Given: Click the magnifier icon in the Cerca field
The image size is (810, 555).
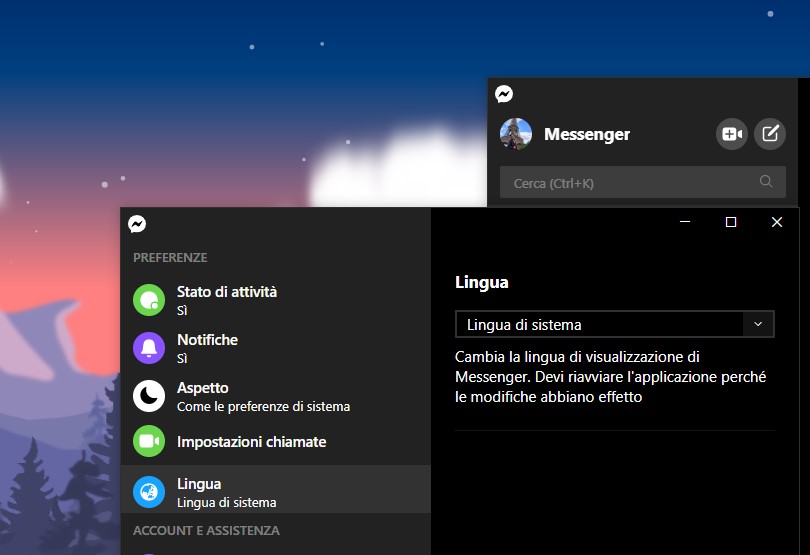Looking at the screenshot, I should coord(766,181).
